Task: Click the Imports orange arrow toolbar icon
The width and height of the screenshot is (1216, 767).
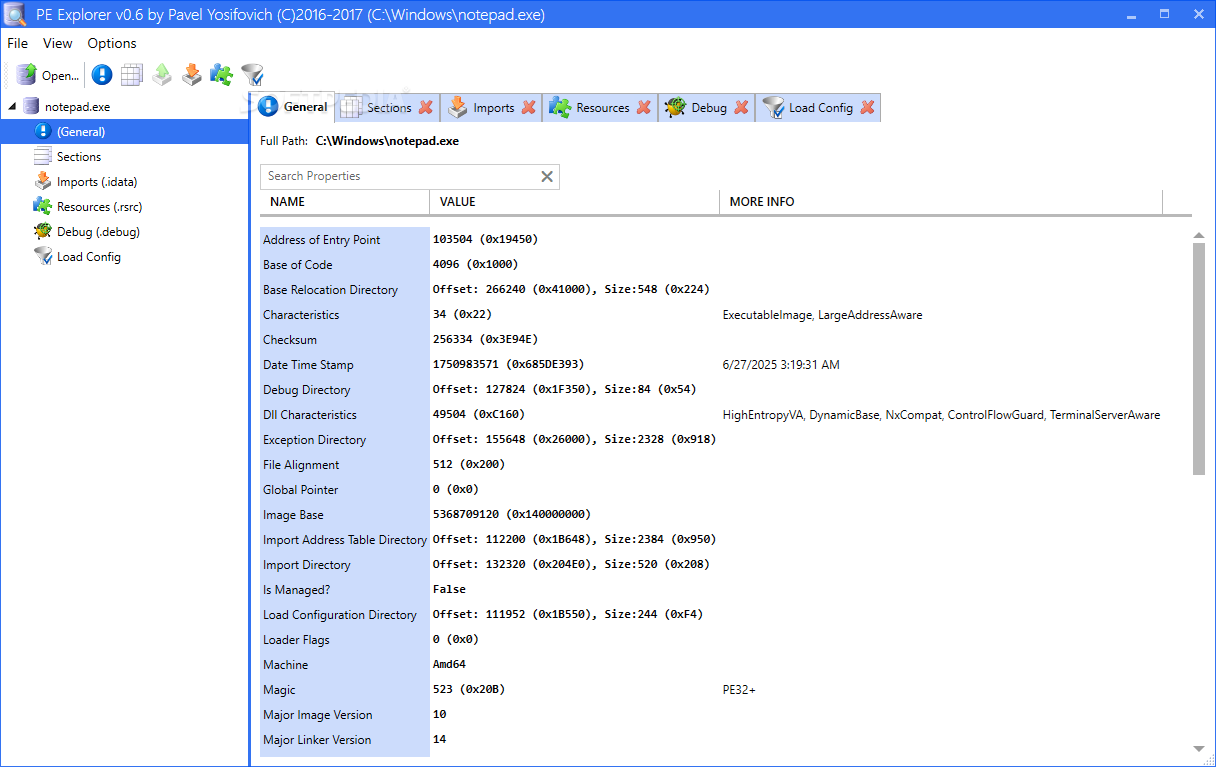Action: click(191, 75)
